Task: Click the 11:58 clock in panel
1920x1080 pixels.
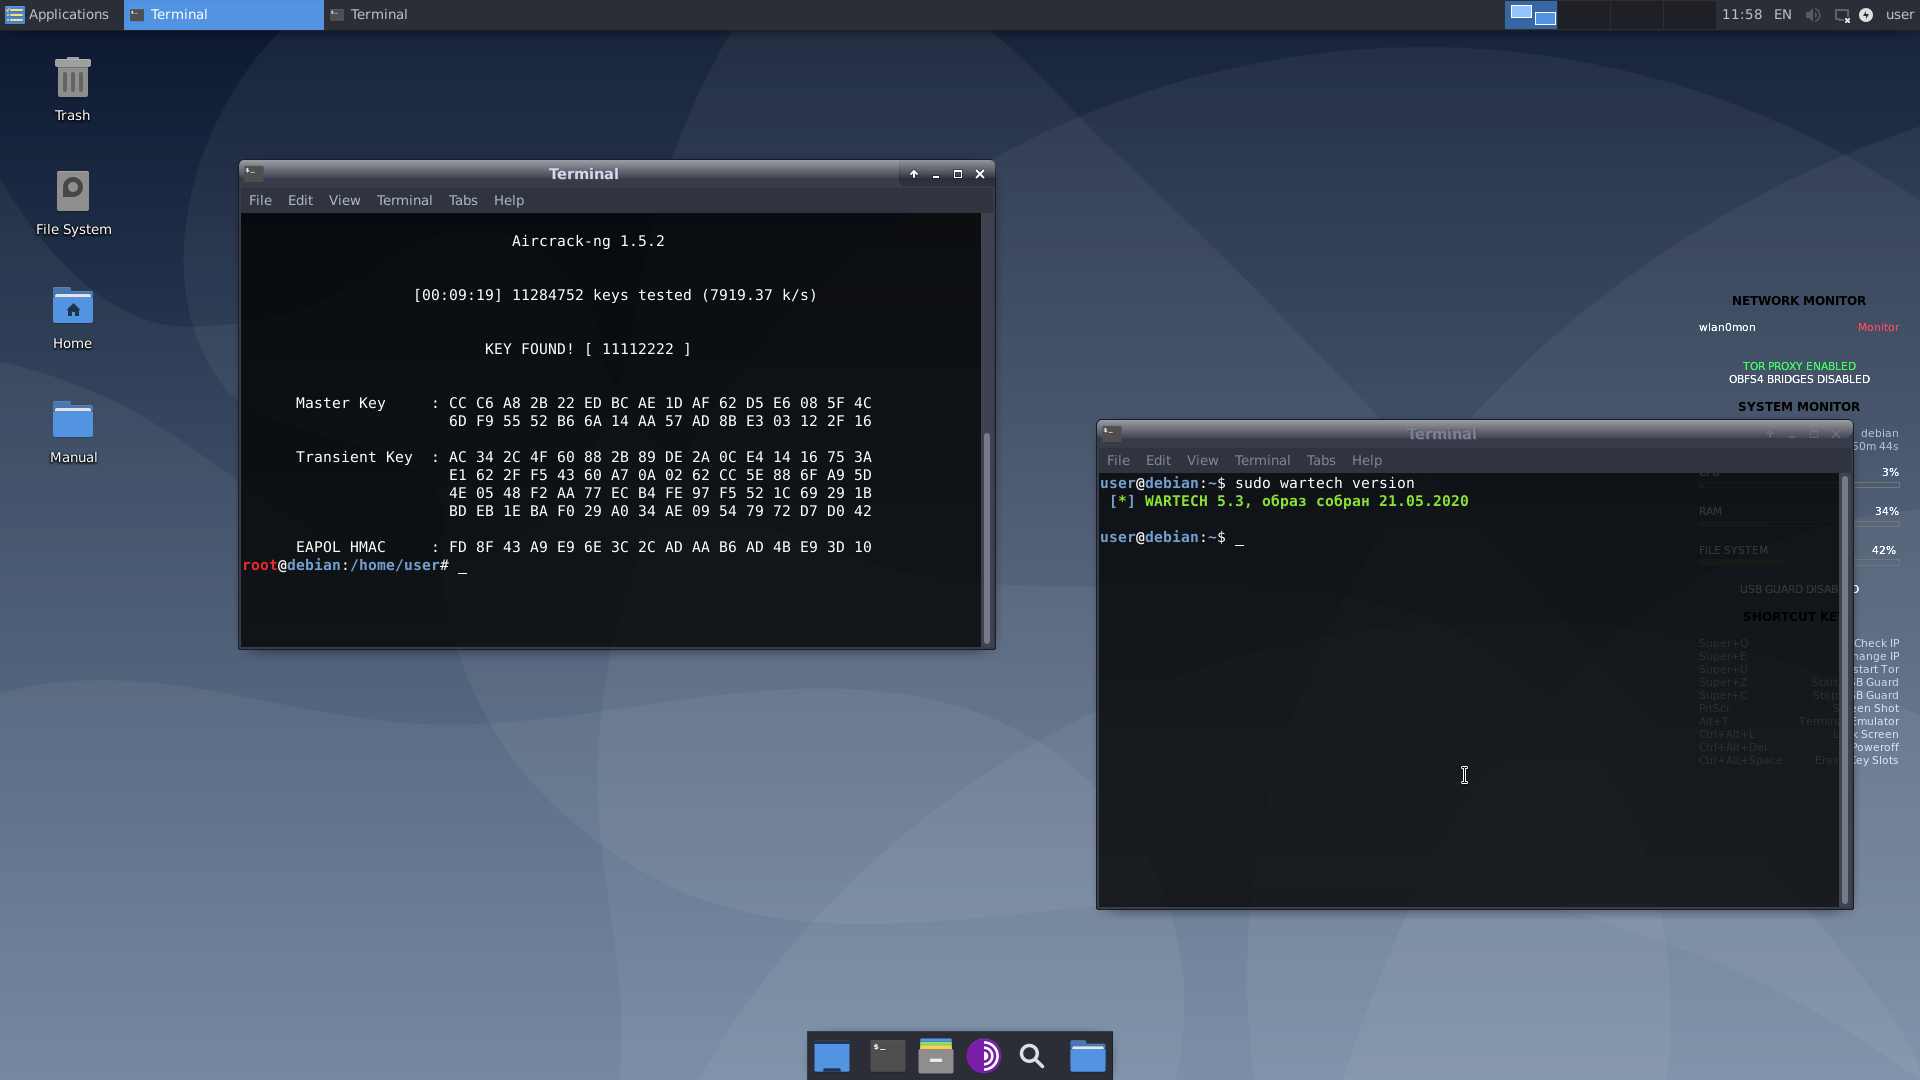Action: 1741,15
